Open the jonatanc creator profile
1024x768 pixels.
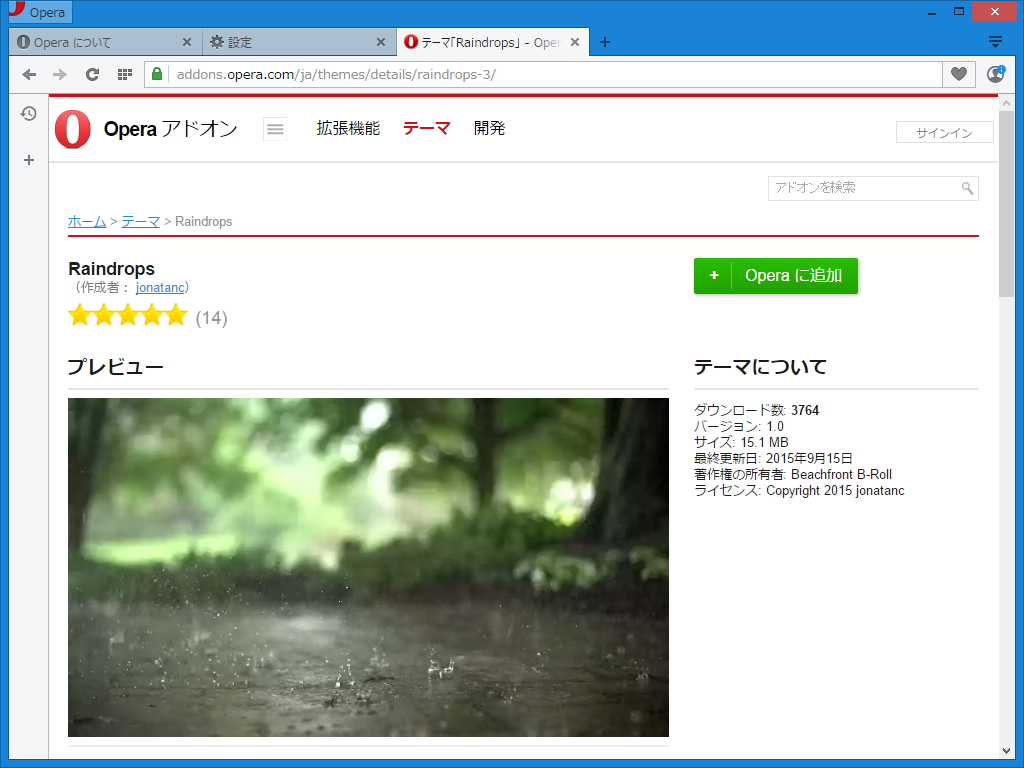click(160, 287)
